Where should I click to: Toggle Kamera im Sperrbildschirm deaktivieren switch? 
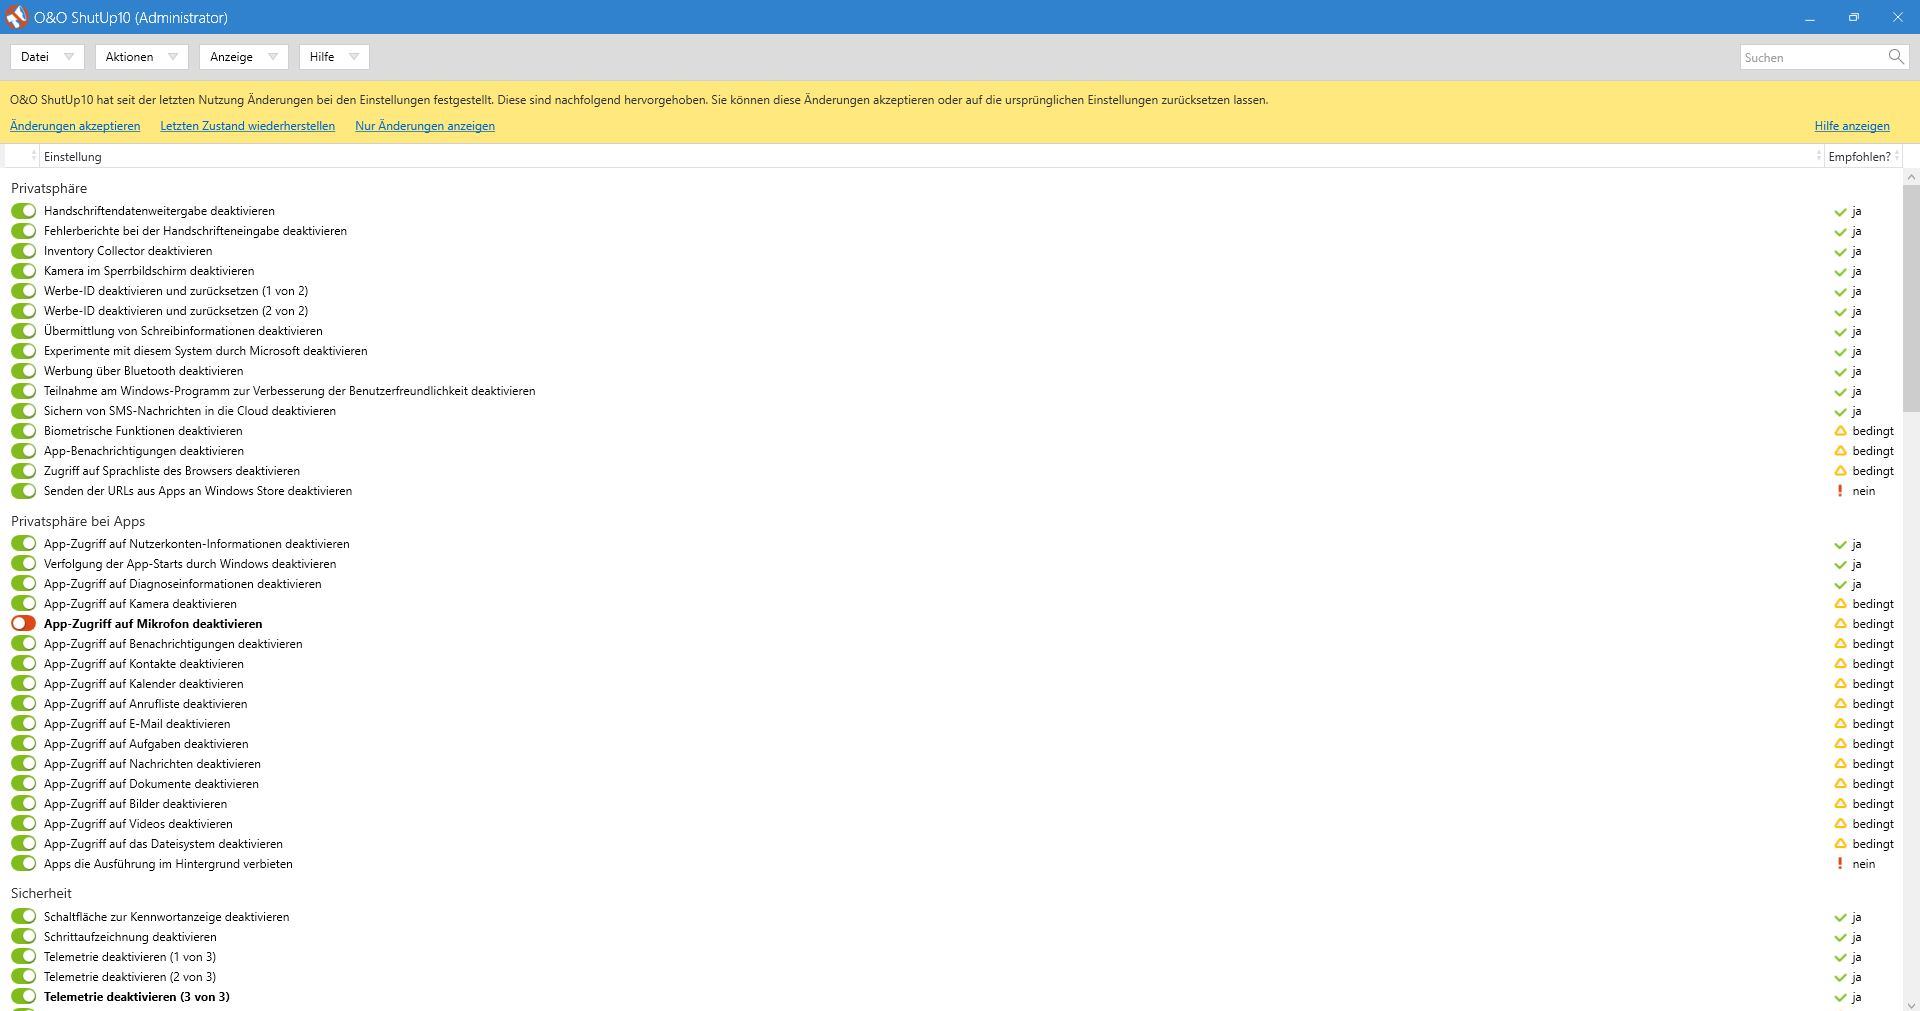23,271
